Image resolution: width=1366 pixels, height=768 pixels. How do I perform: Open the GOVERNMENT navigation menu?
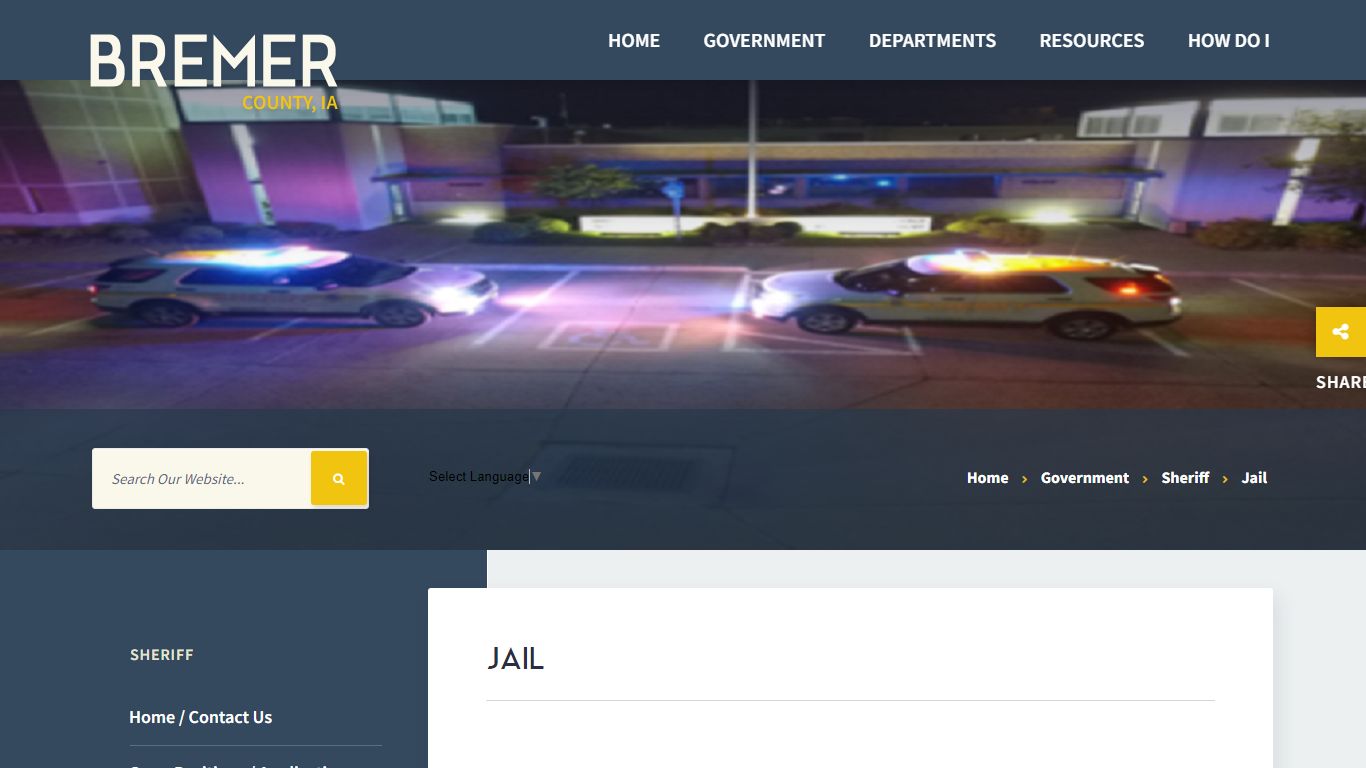coord(764,41)
